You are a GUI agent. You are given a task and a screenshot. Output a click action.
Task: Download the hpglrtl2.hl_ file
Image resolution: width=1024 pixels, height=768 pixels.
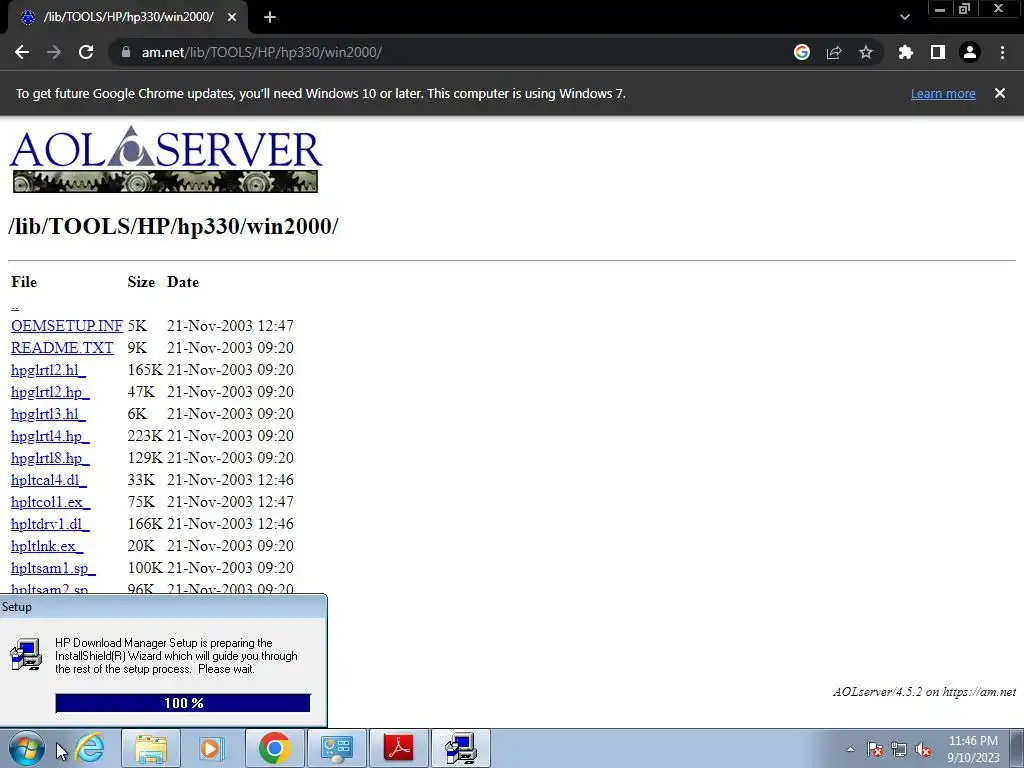48,370
